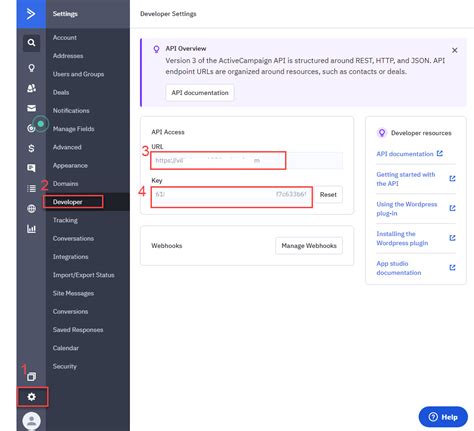Open Calendar settings

pyautogui.click(x=66, y=348)
